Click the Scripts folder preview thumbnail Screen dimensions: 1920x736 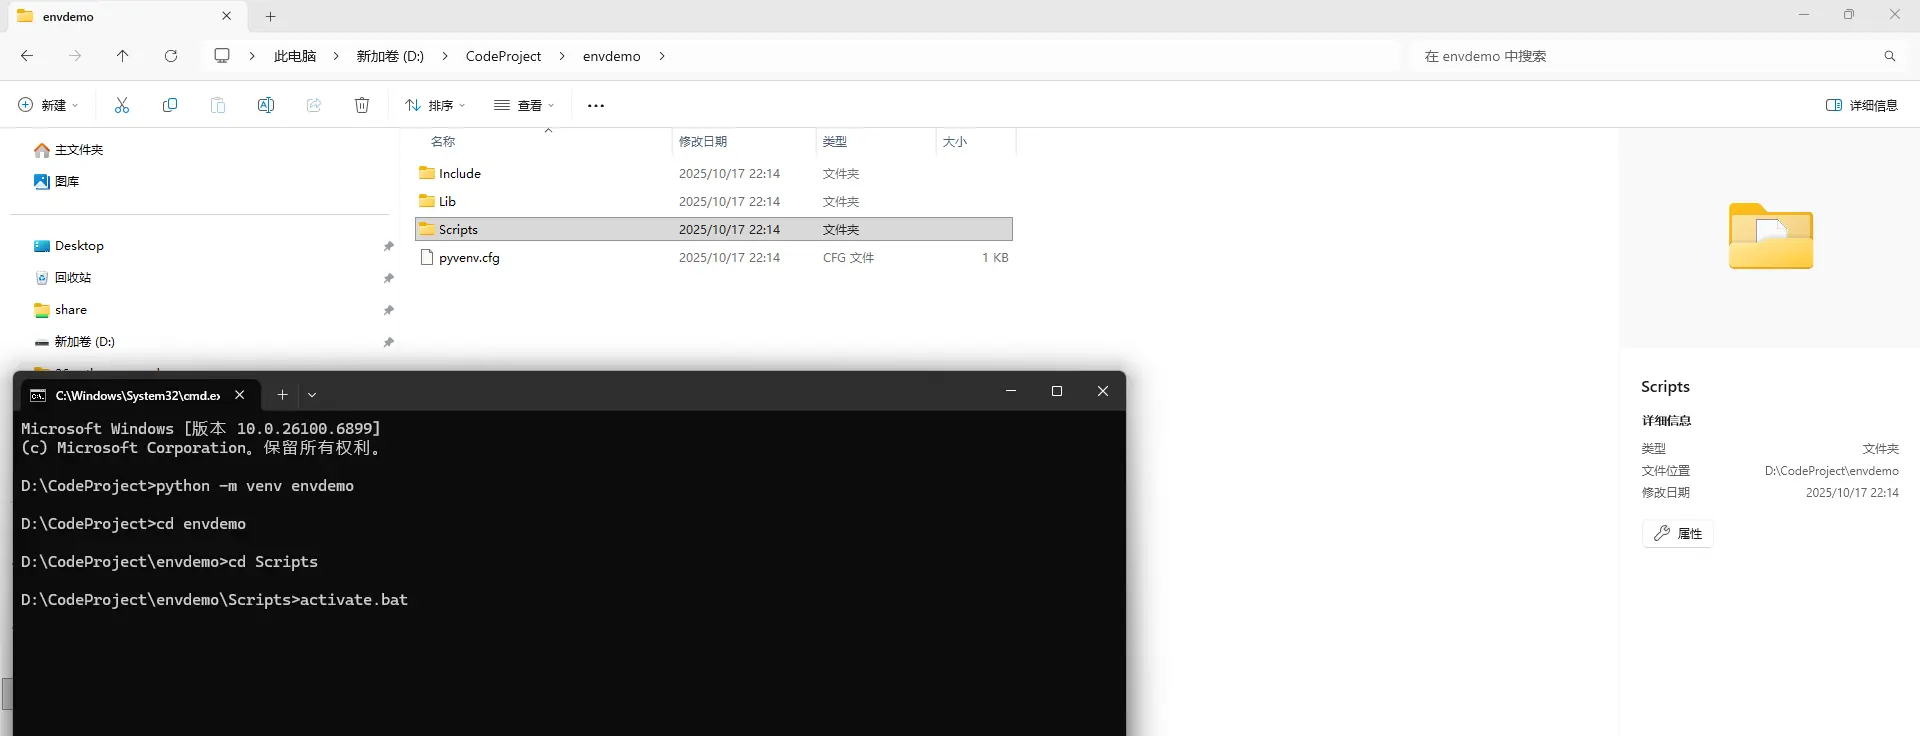pyautogui.click(x=1771, y=236)
